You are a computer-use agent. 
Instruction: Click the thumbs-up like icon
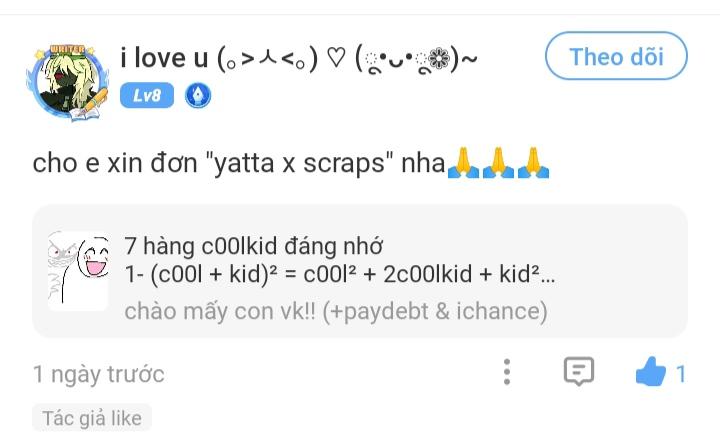click(x=651, y=374)
